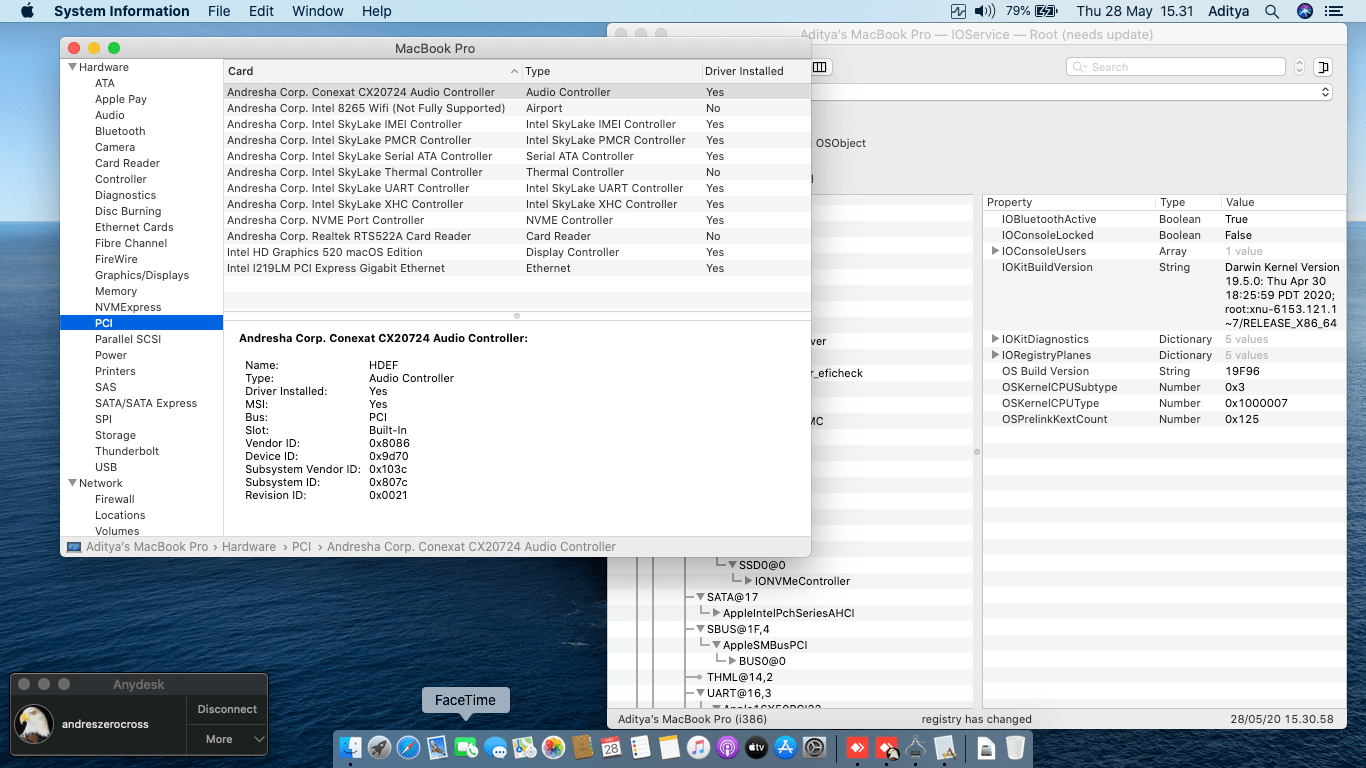1366x768 pixels.
Task: Launch Launchpad from the Dock
Action: coord(379,747)
